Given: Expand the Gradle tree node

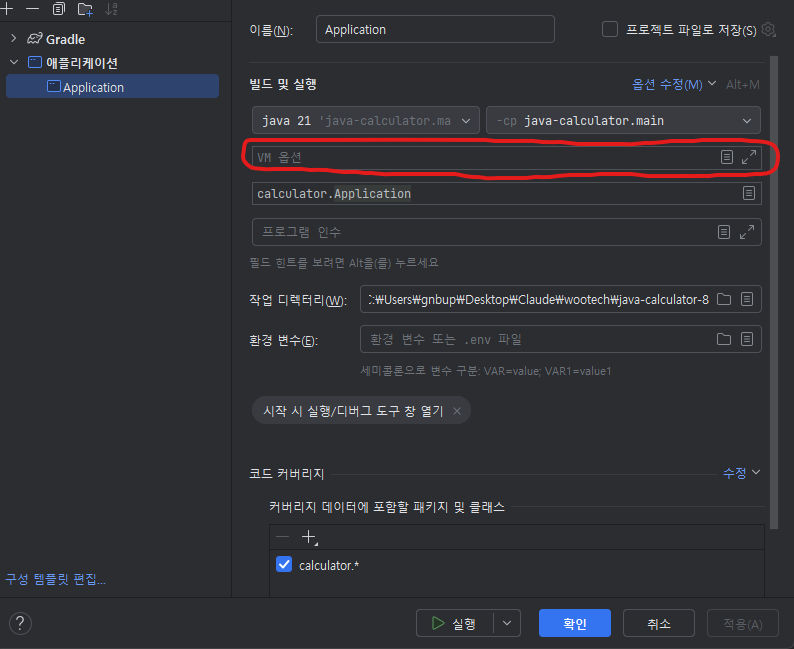Looking at the screenshot, I should (14, 38).
